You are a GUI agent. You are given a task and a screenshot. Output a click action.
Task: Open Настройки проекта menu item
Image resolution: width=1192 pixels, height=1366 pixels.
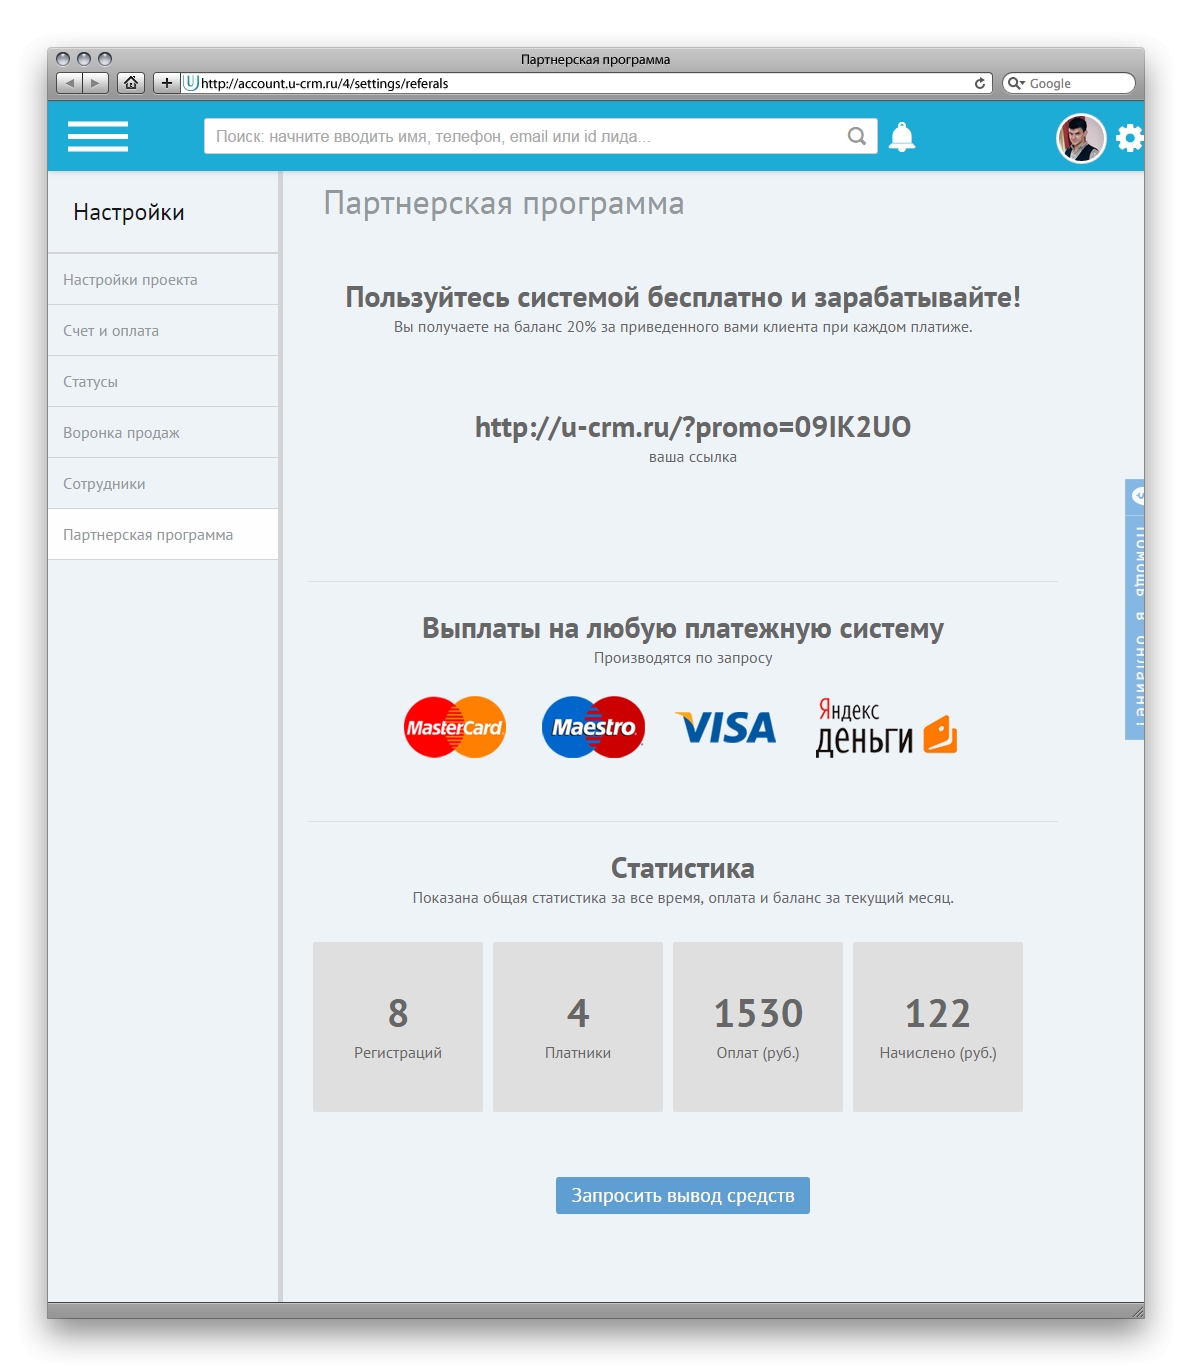click(163, 279)
